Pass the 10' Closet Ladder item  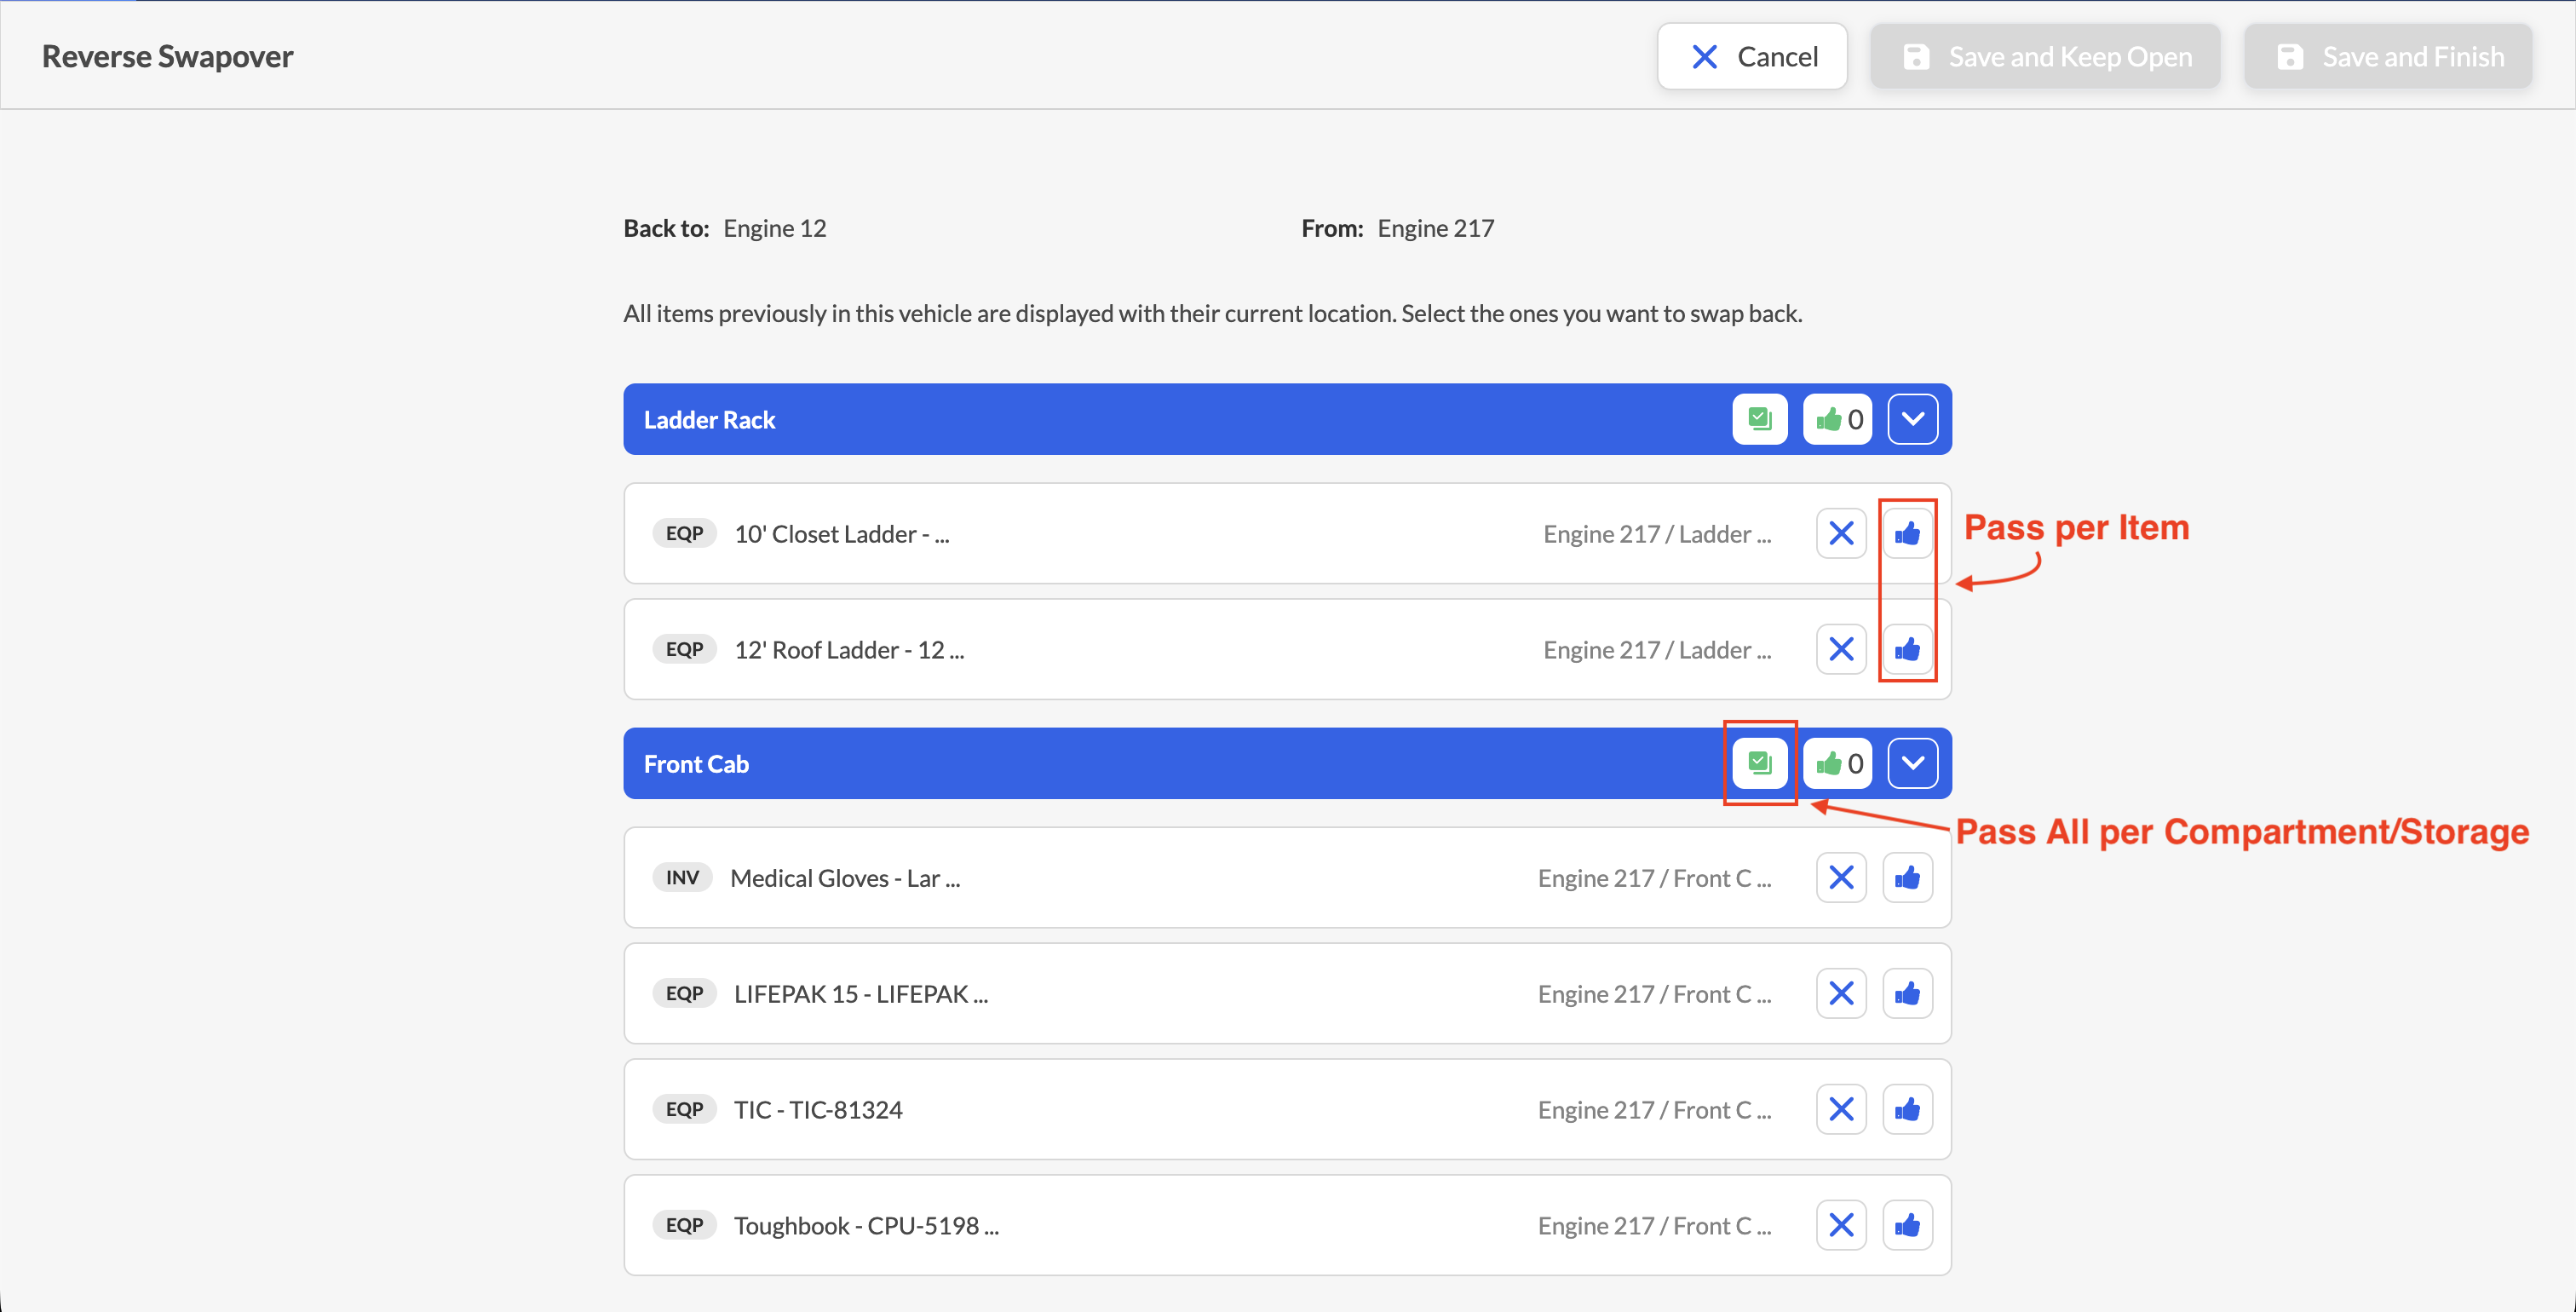click(1907, 533)
